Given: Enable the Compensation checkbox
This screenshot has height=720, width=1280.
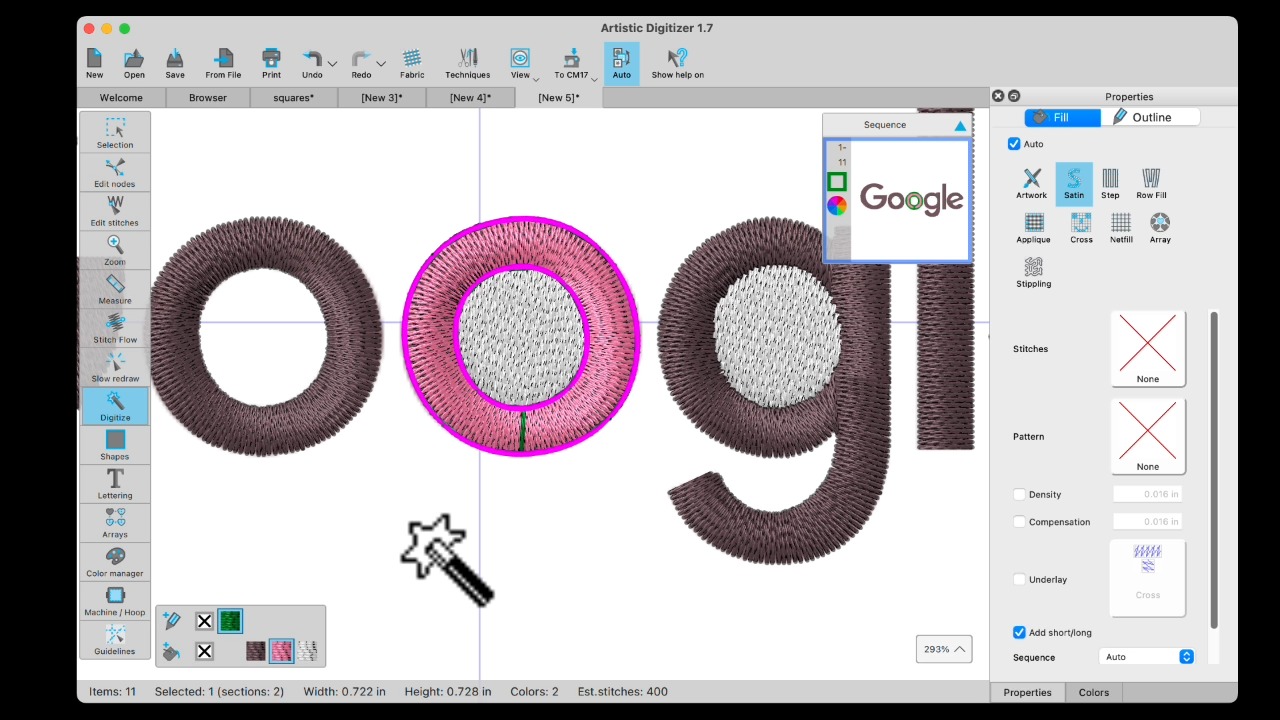Looking at the screenshot, I should pyautogui.click(x=1019, y=521).
